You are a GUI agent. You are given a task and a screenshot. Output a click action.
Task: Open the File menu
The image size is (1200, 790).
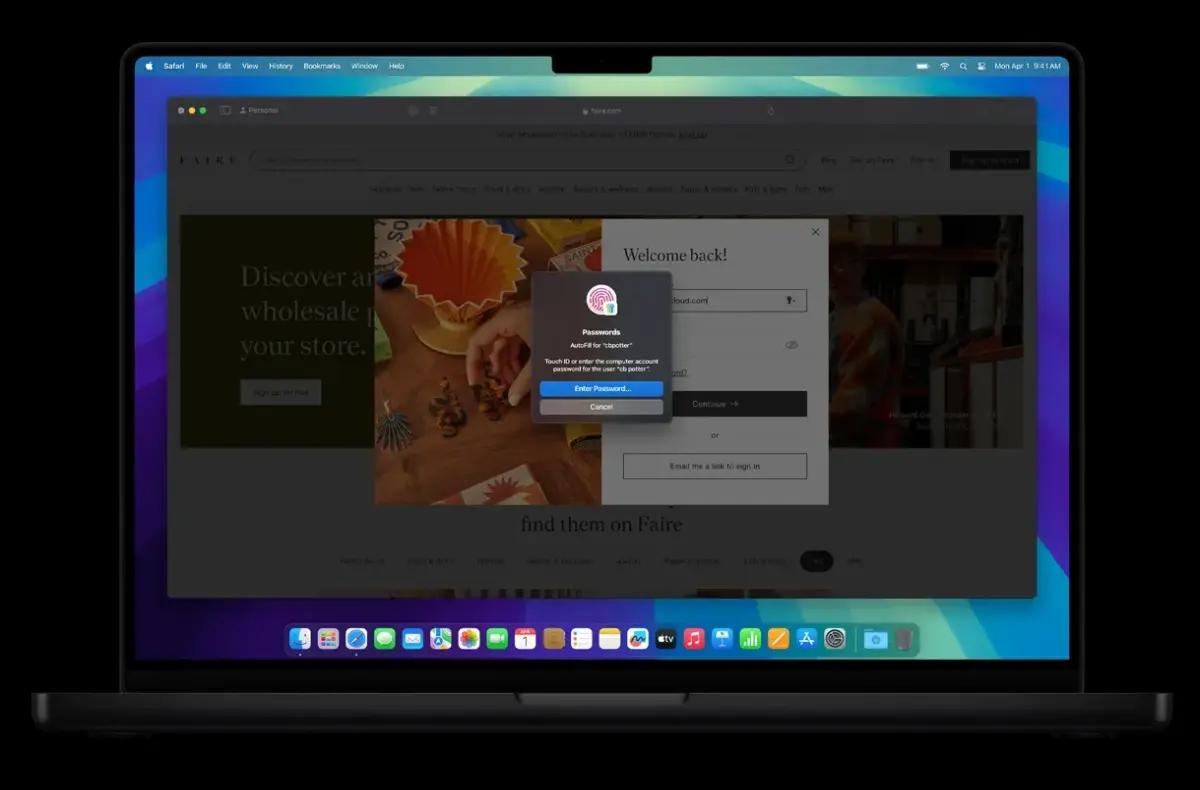coord(201,66)
